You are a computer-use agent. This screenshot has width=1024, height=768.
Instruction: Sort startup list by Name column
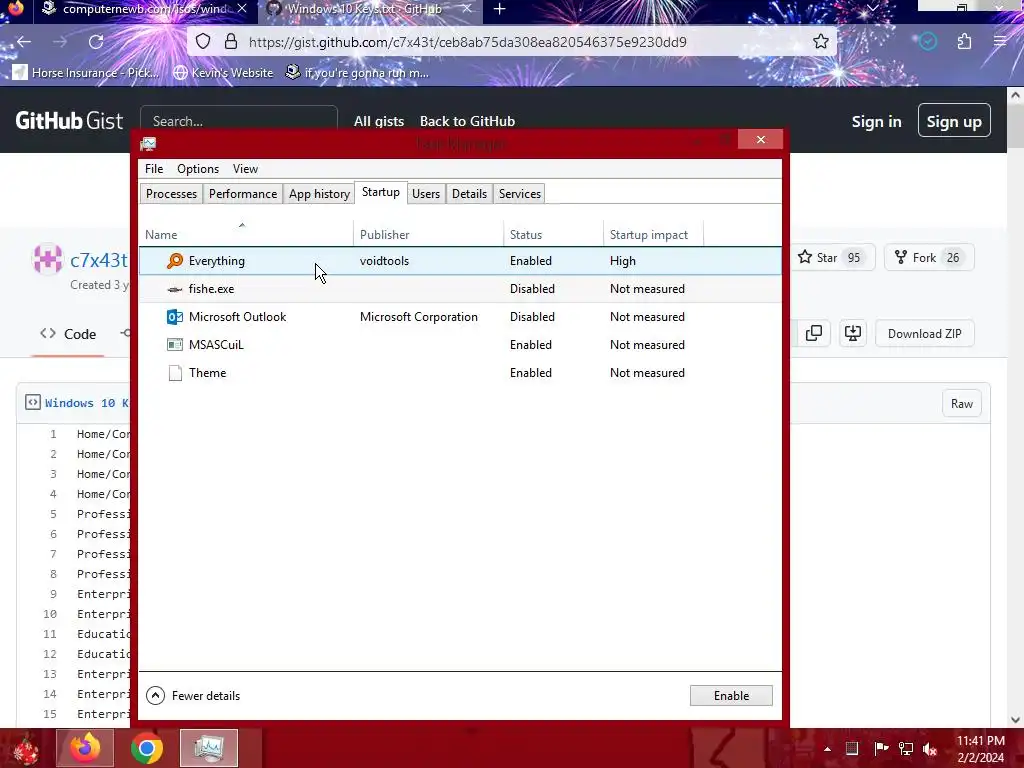[x=246, y=234]
